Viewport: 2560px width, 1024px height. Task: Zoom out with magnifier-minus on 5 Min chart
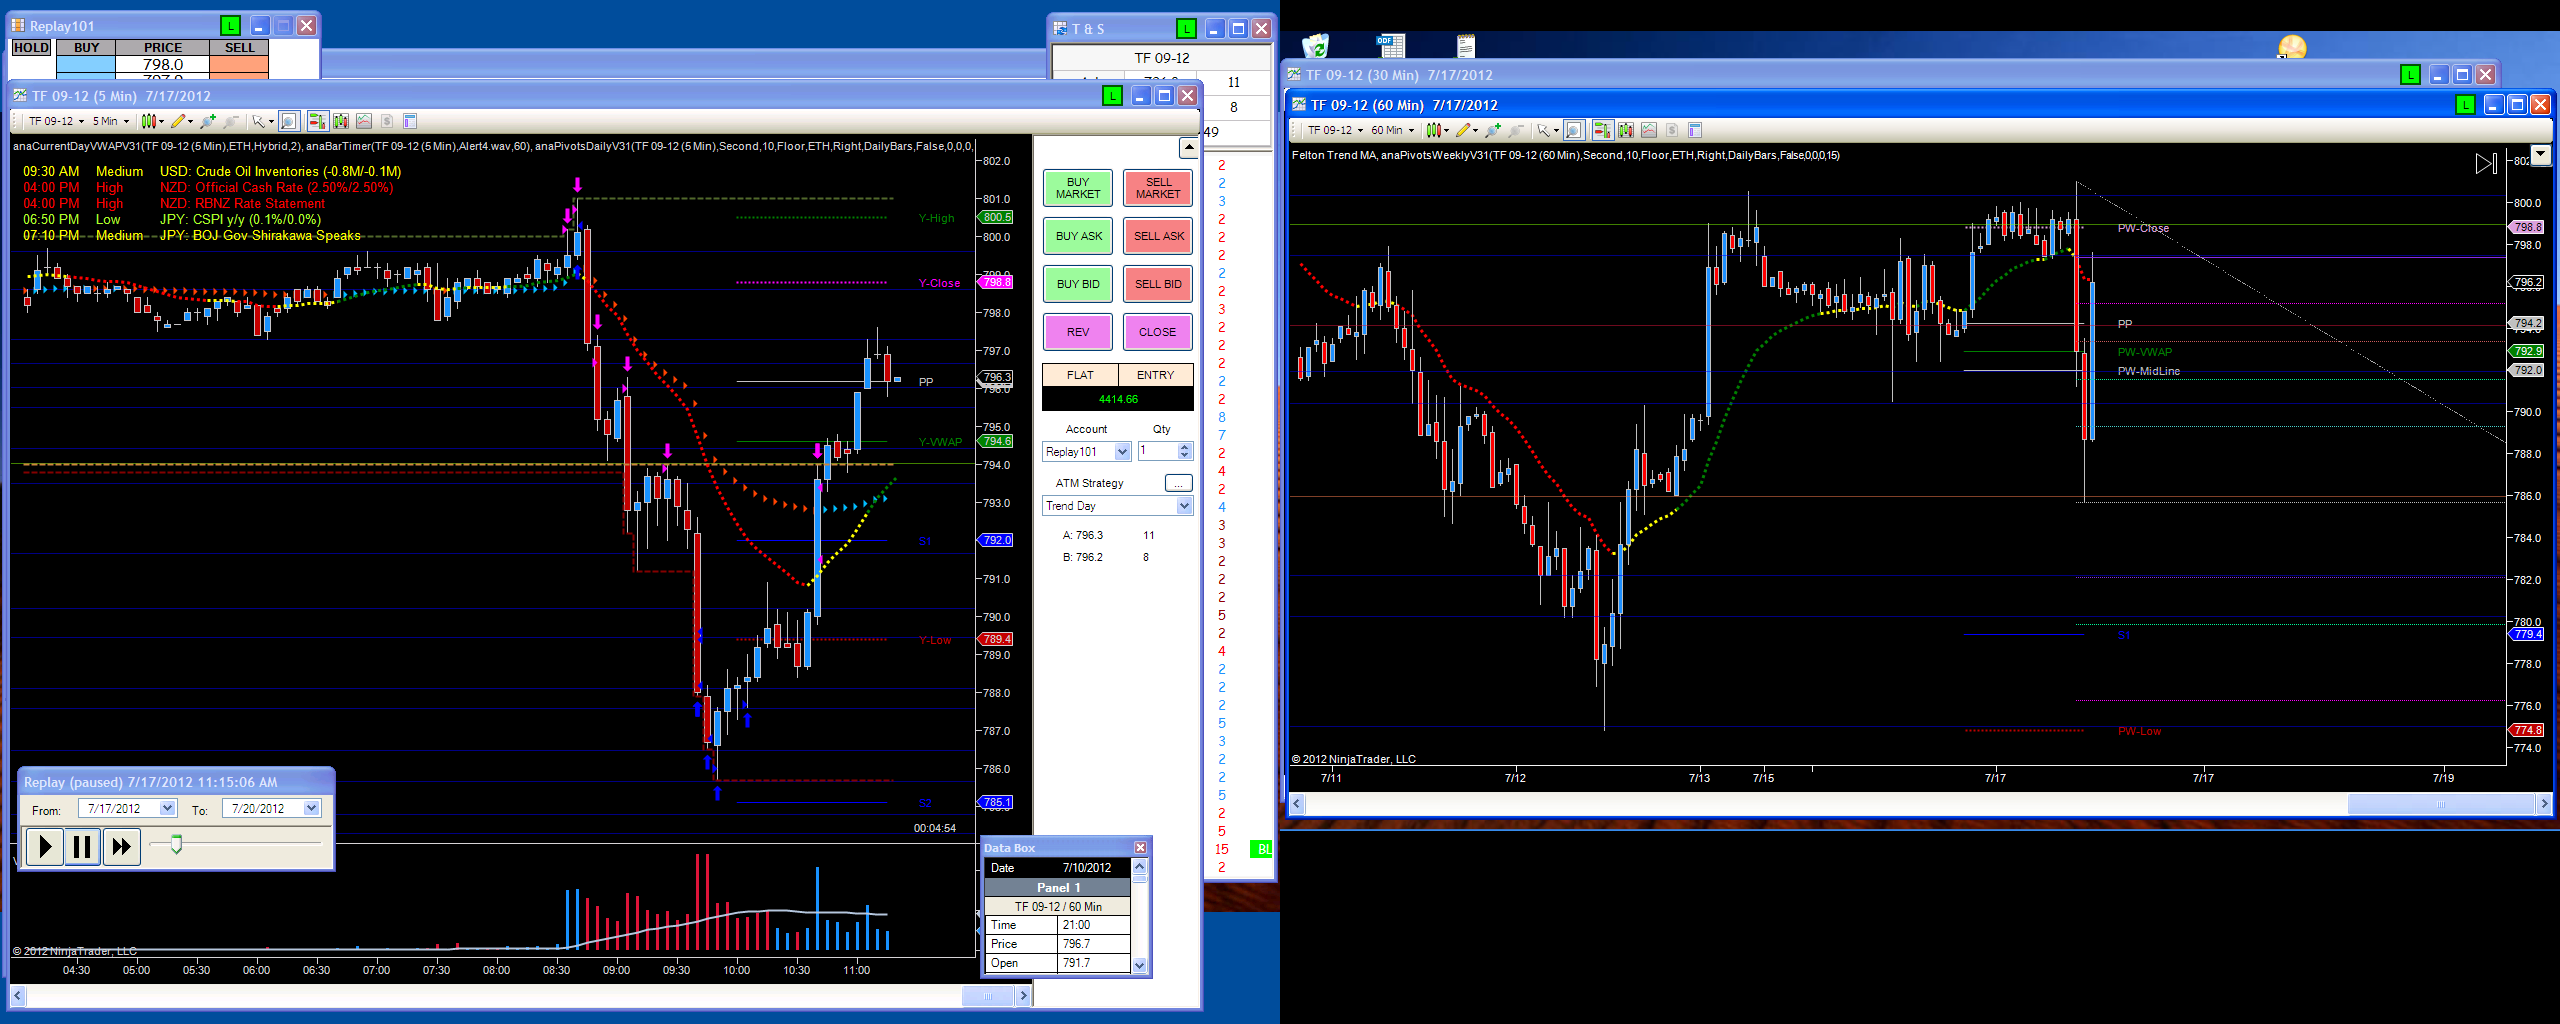231,121
